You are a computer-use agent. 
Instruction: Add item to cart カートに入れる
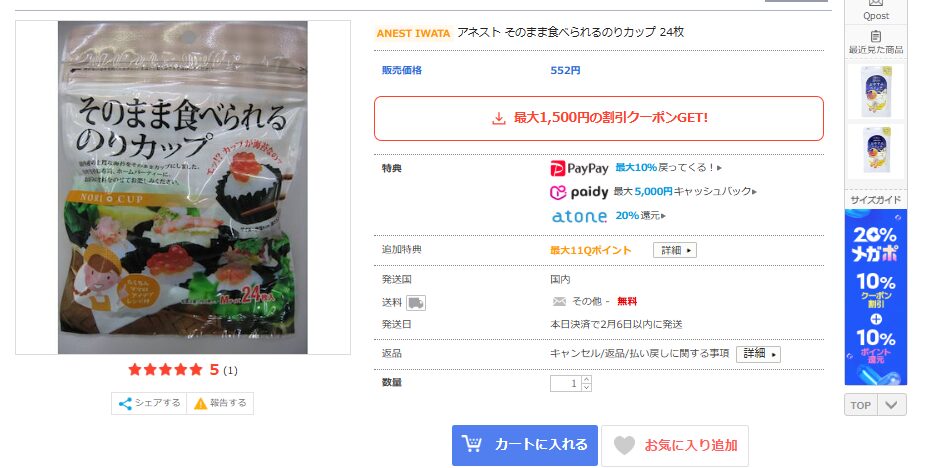(x=525, y=445)
